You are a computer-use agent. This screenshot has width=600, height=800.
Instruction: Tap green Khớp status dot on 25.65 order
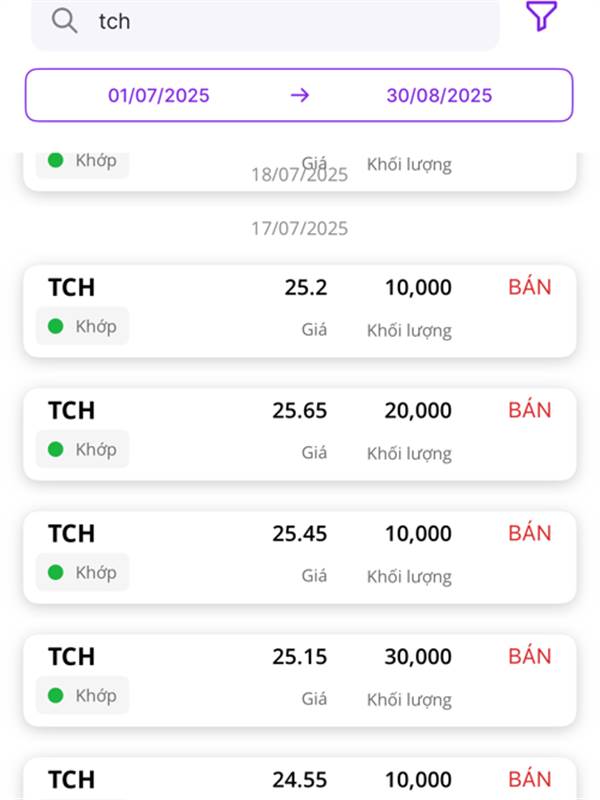[x=56, y=449]
